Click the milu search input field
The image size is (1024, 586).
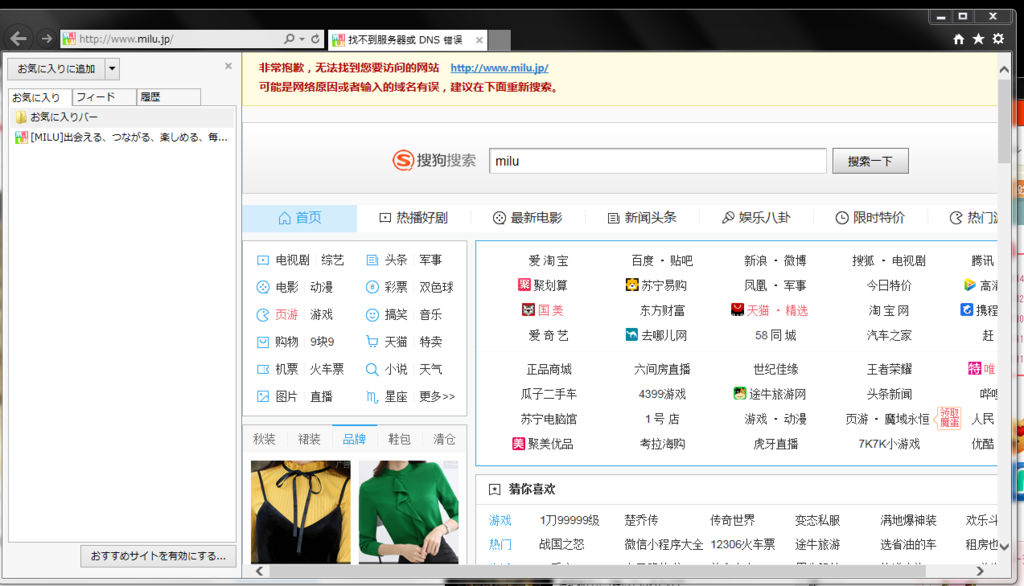(657, 161)
